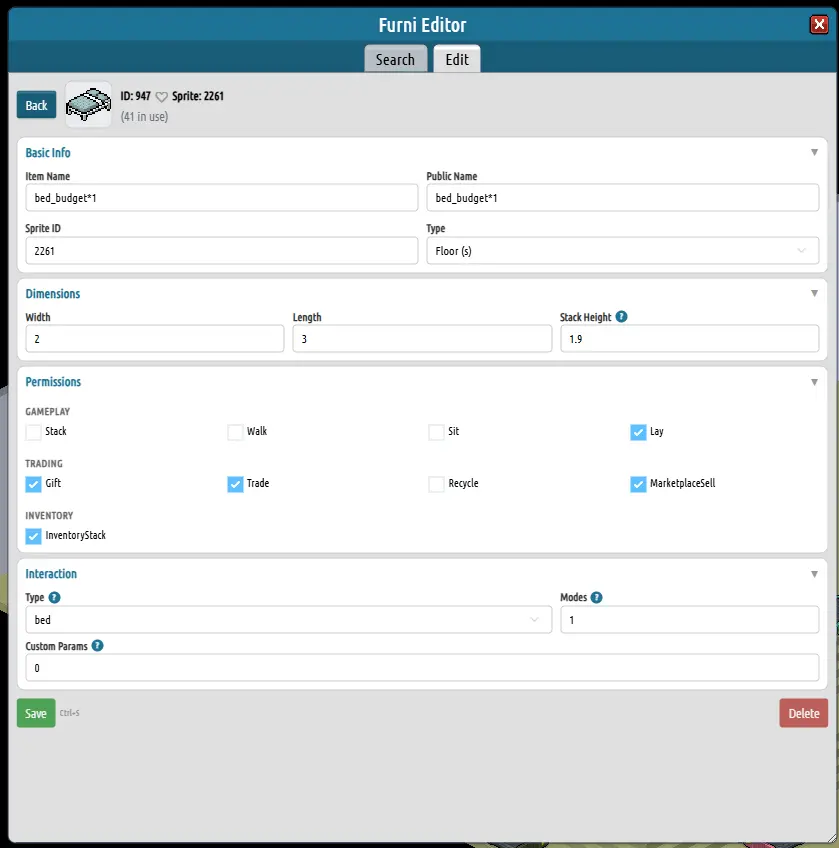Switch to the Search tab
The width and height of the screenshot is (839, 848).
395,59
